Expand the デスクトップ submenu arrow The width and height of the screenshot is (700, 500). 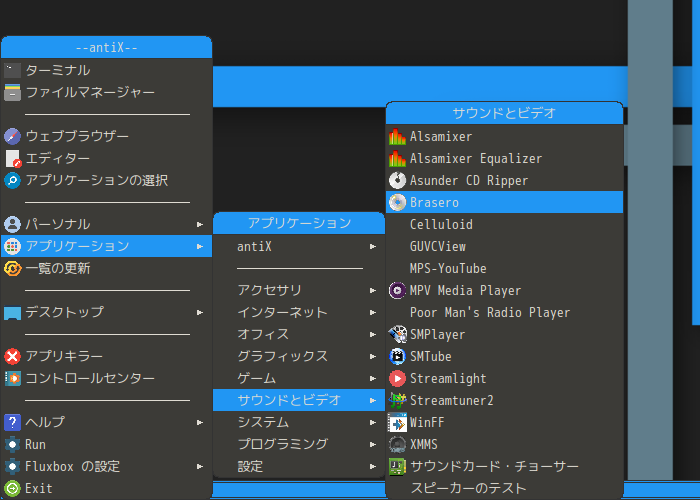(x=200, y=312)
